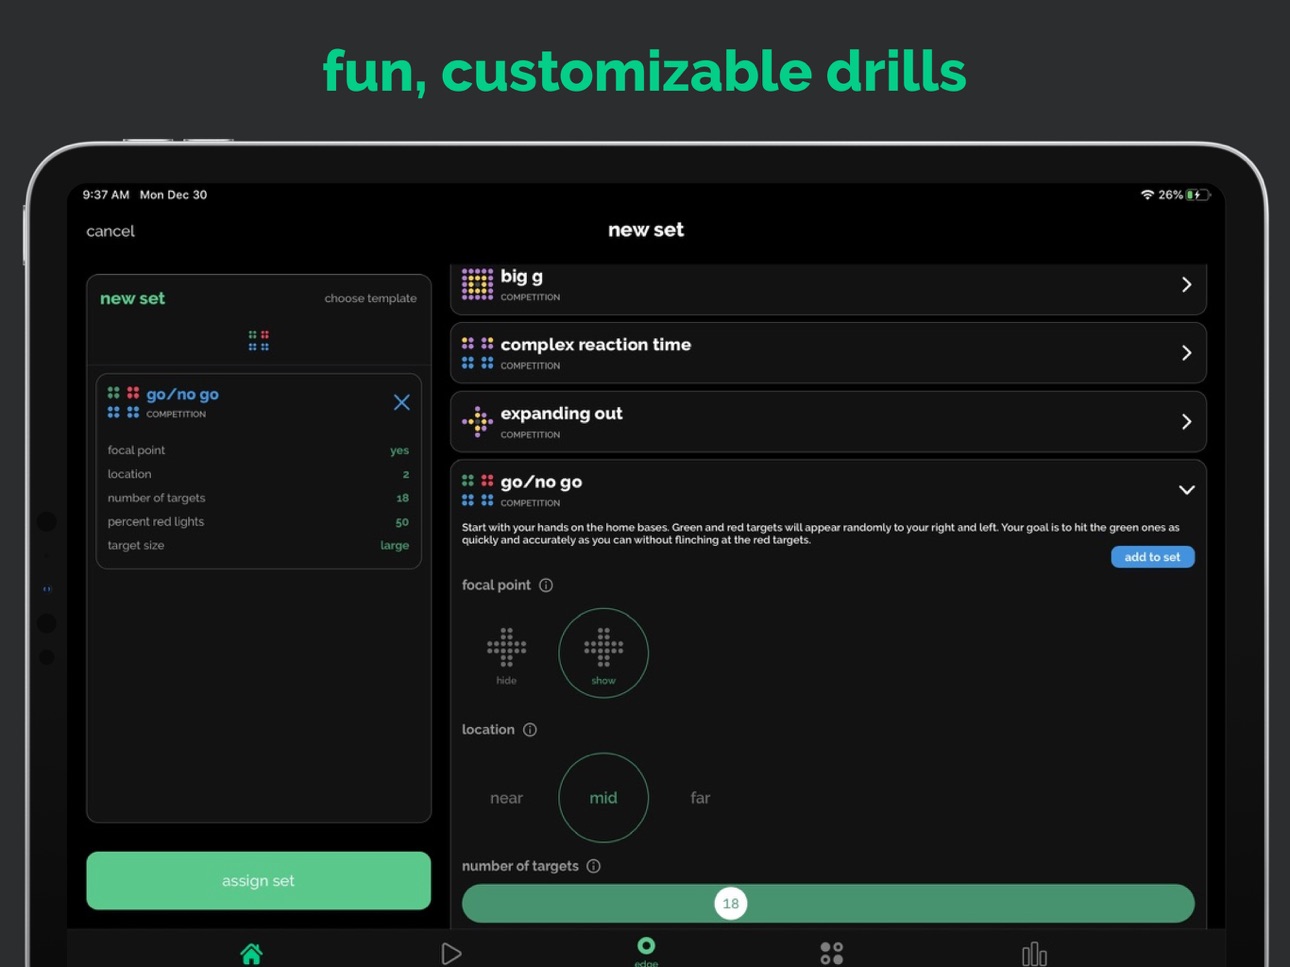Viewport: 1290px width, 967px height.
Task: Collapse the go/no go drill
Action: (1186, 490)
